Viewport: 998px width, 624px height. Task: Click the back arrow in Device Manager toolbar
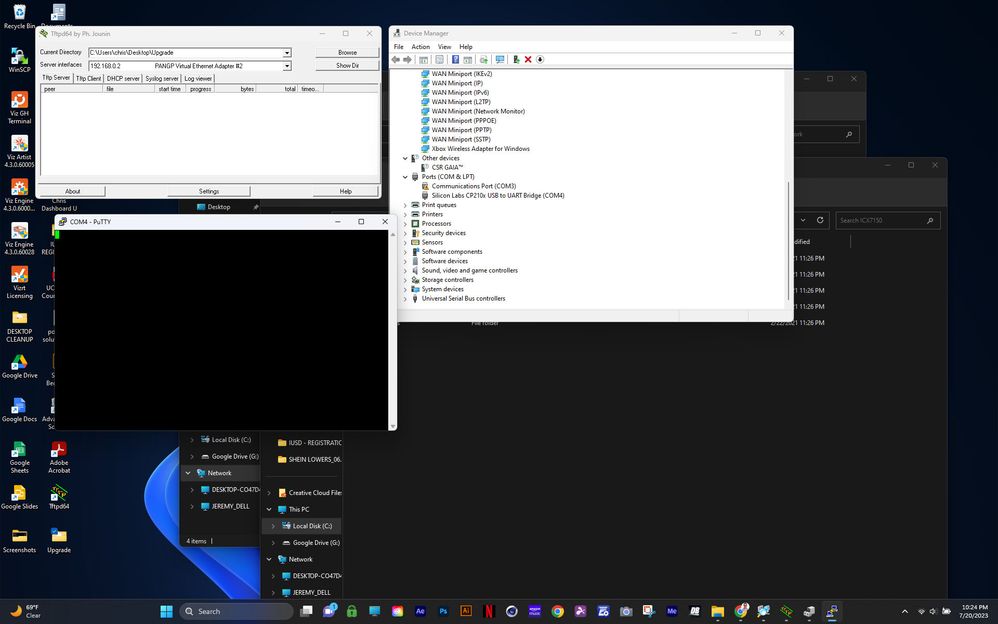pyautogui.click(x=395, y=59)
